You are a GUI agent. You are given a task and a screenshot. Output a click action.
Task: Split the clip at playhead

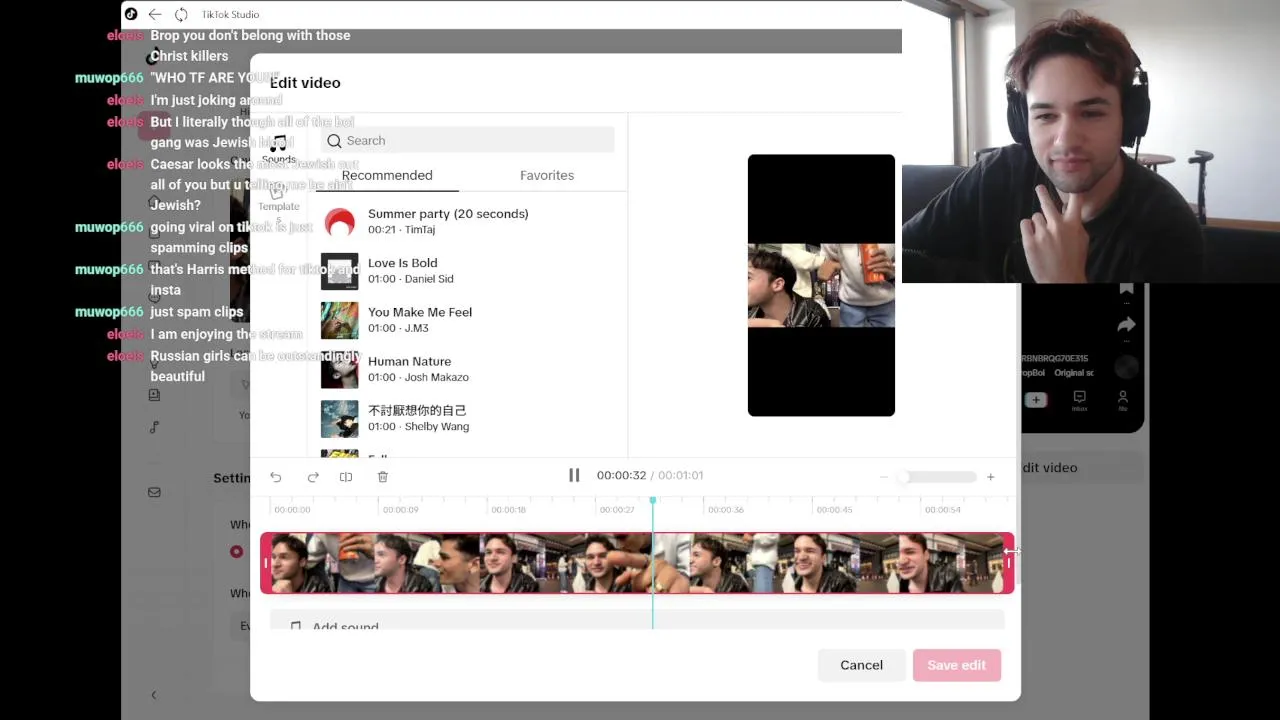pos(346,477)
